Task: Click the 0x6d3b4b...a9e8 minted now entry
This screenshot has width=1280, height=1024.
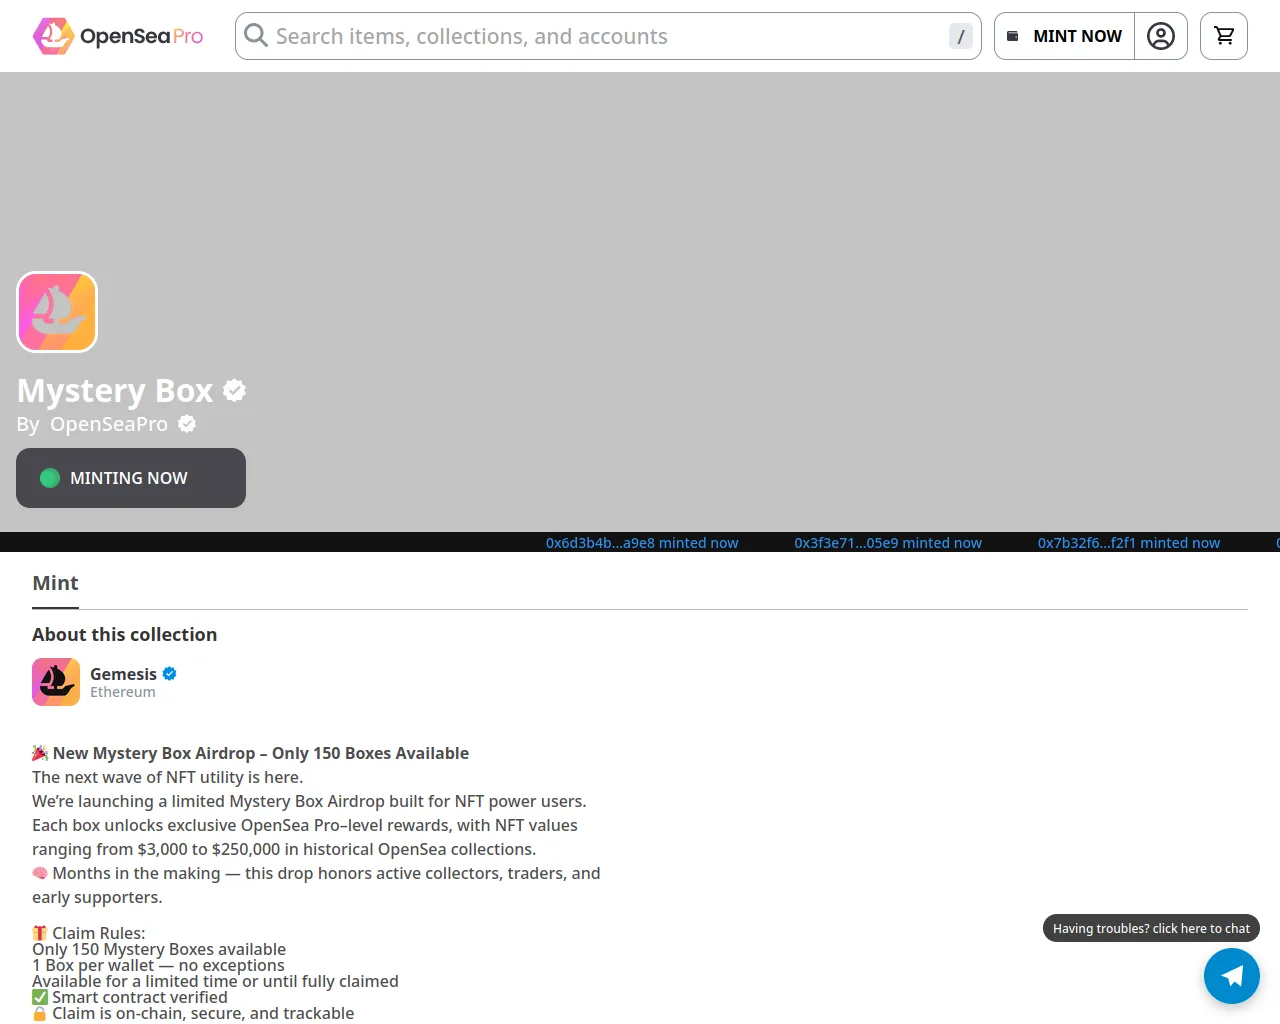Action: click(x=642, y=543)
